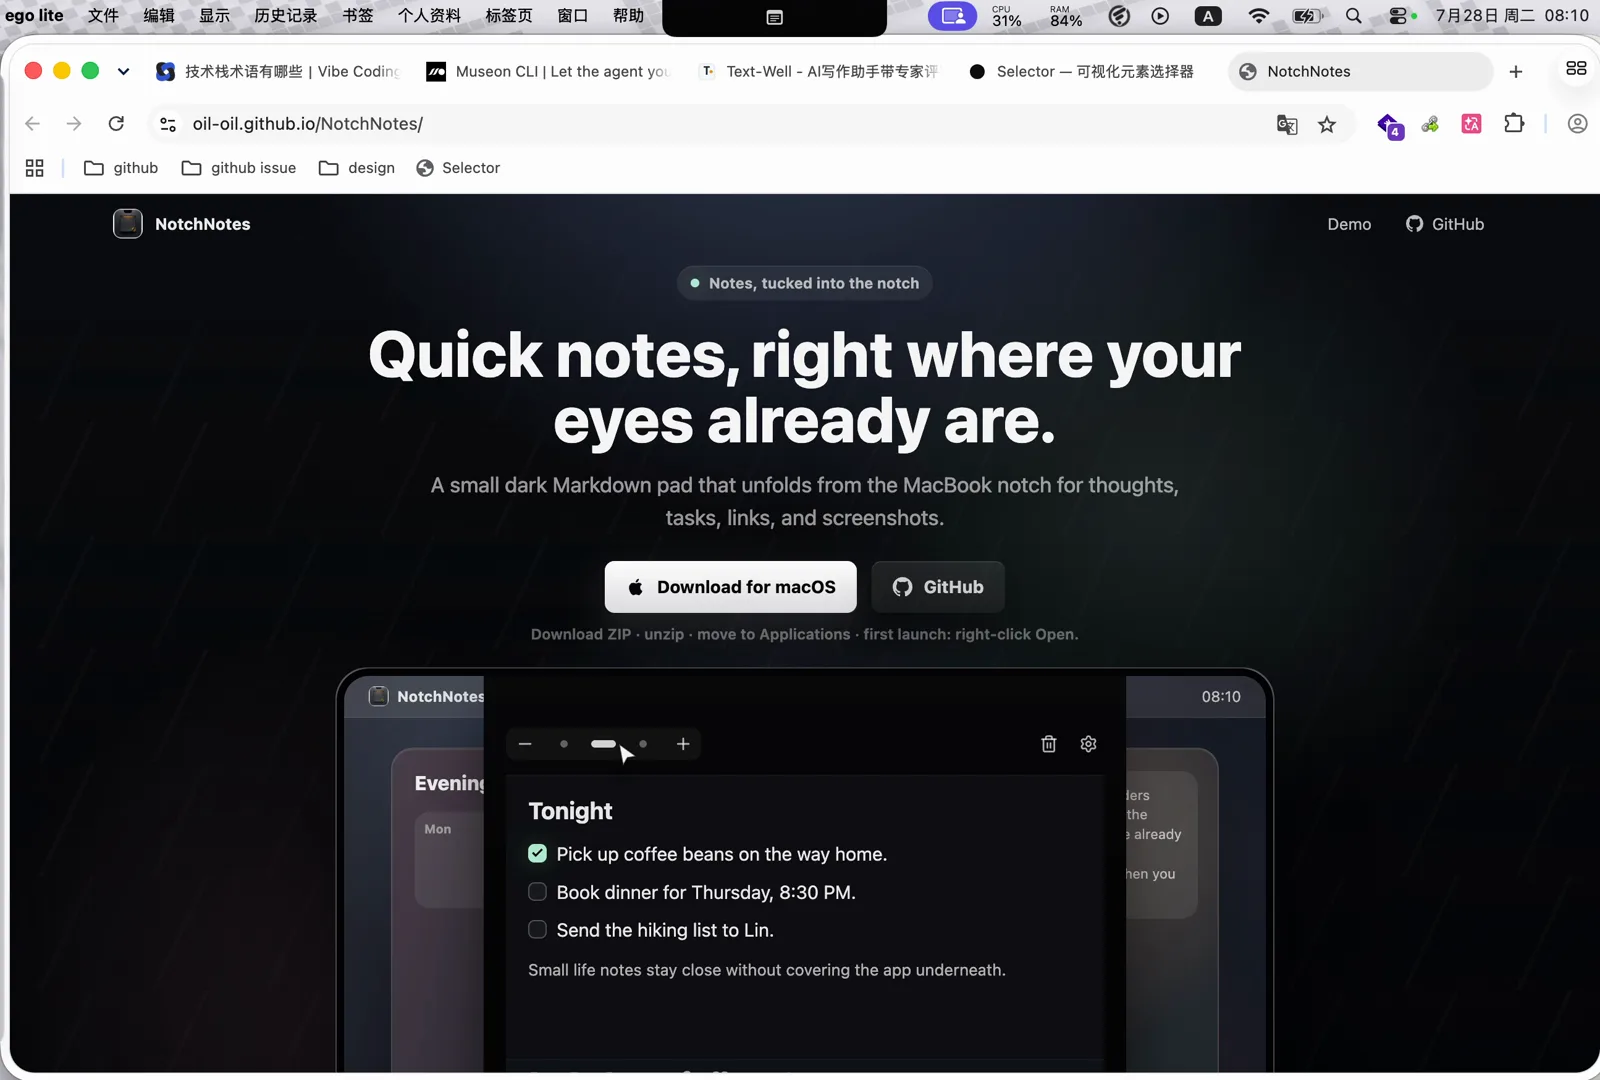
Task: Click the minus icon in note toolbar
Action: 525,744
